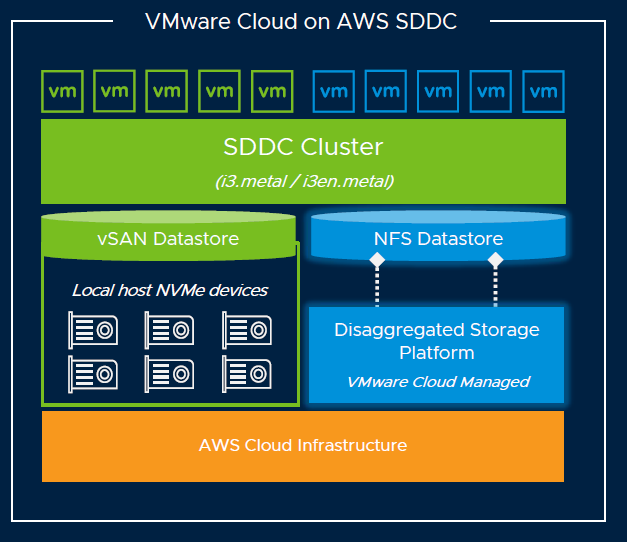Select the top-right NVMe device icon

pyautogui.click(x=247, y=330)
